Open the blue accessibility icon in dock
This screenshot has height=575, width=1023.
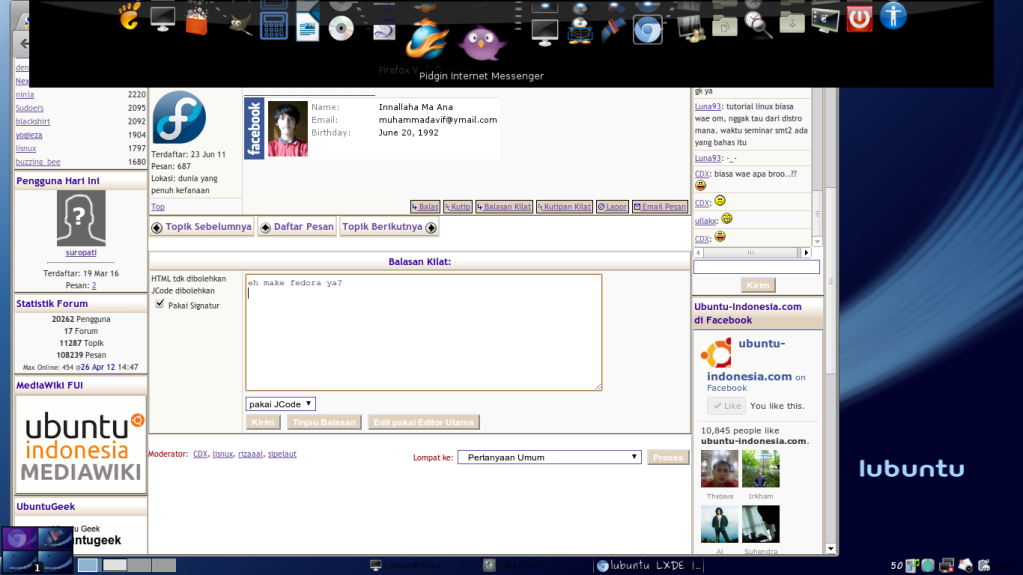tap(893, 15)
